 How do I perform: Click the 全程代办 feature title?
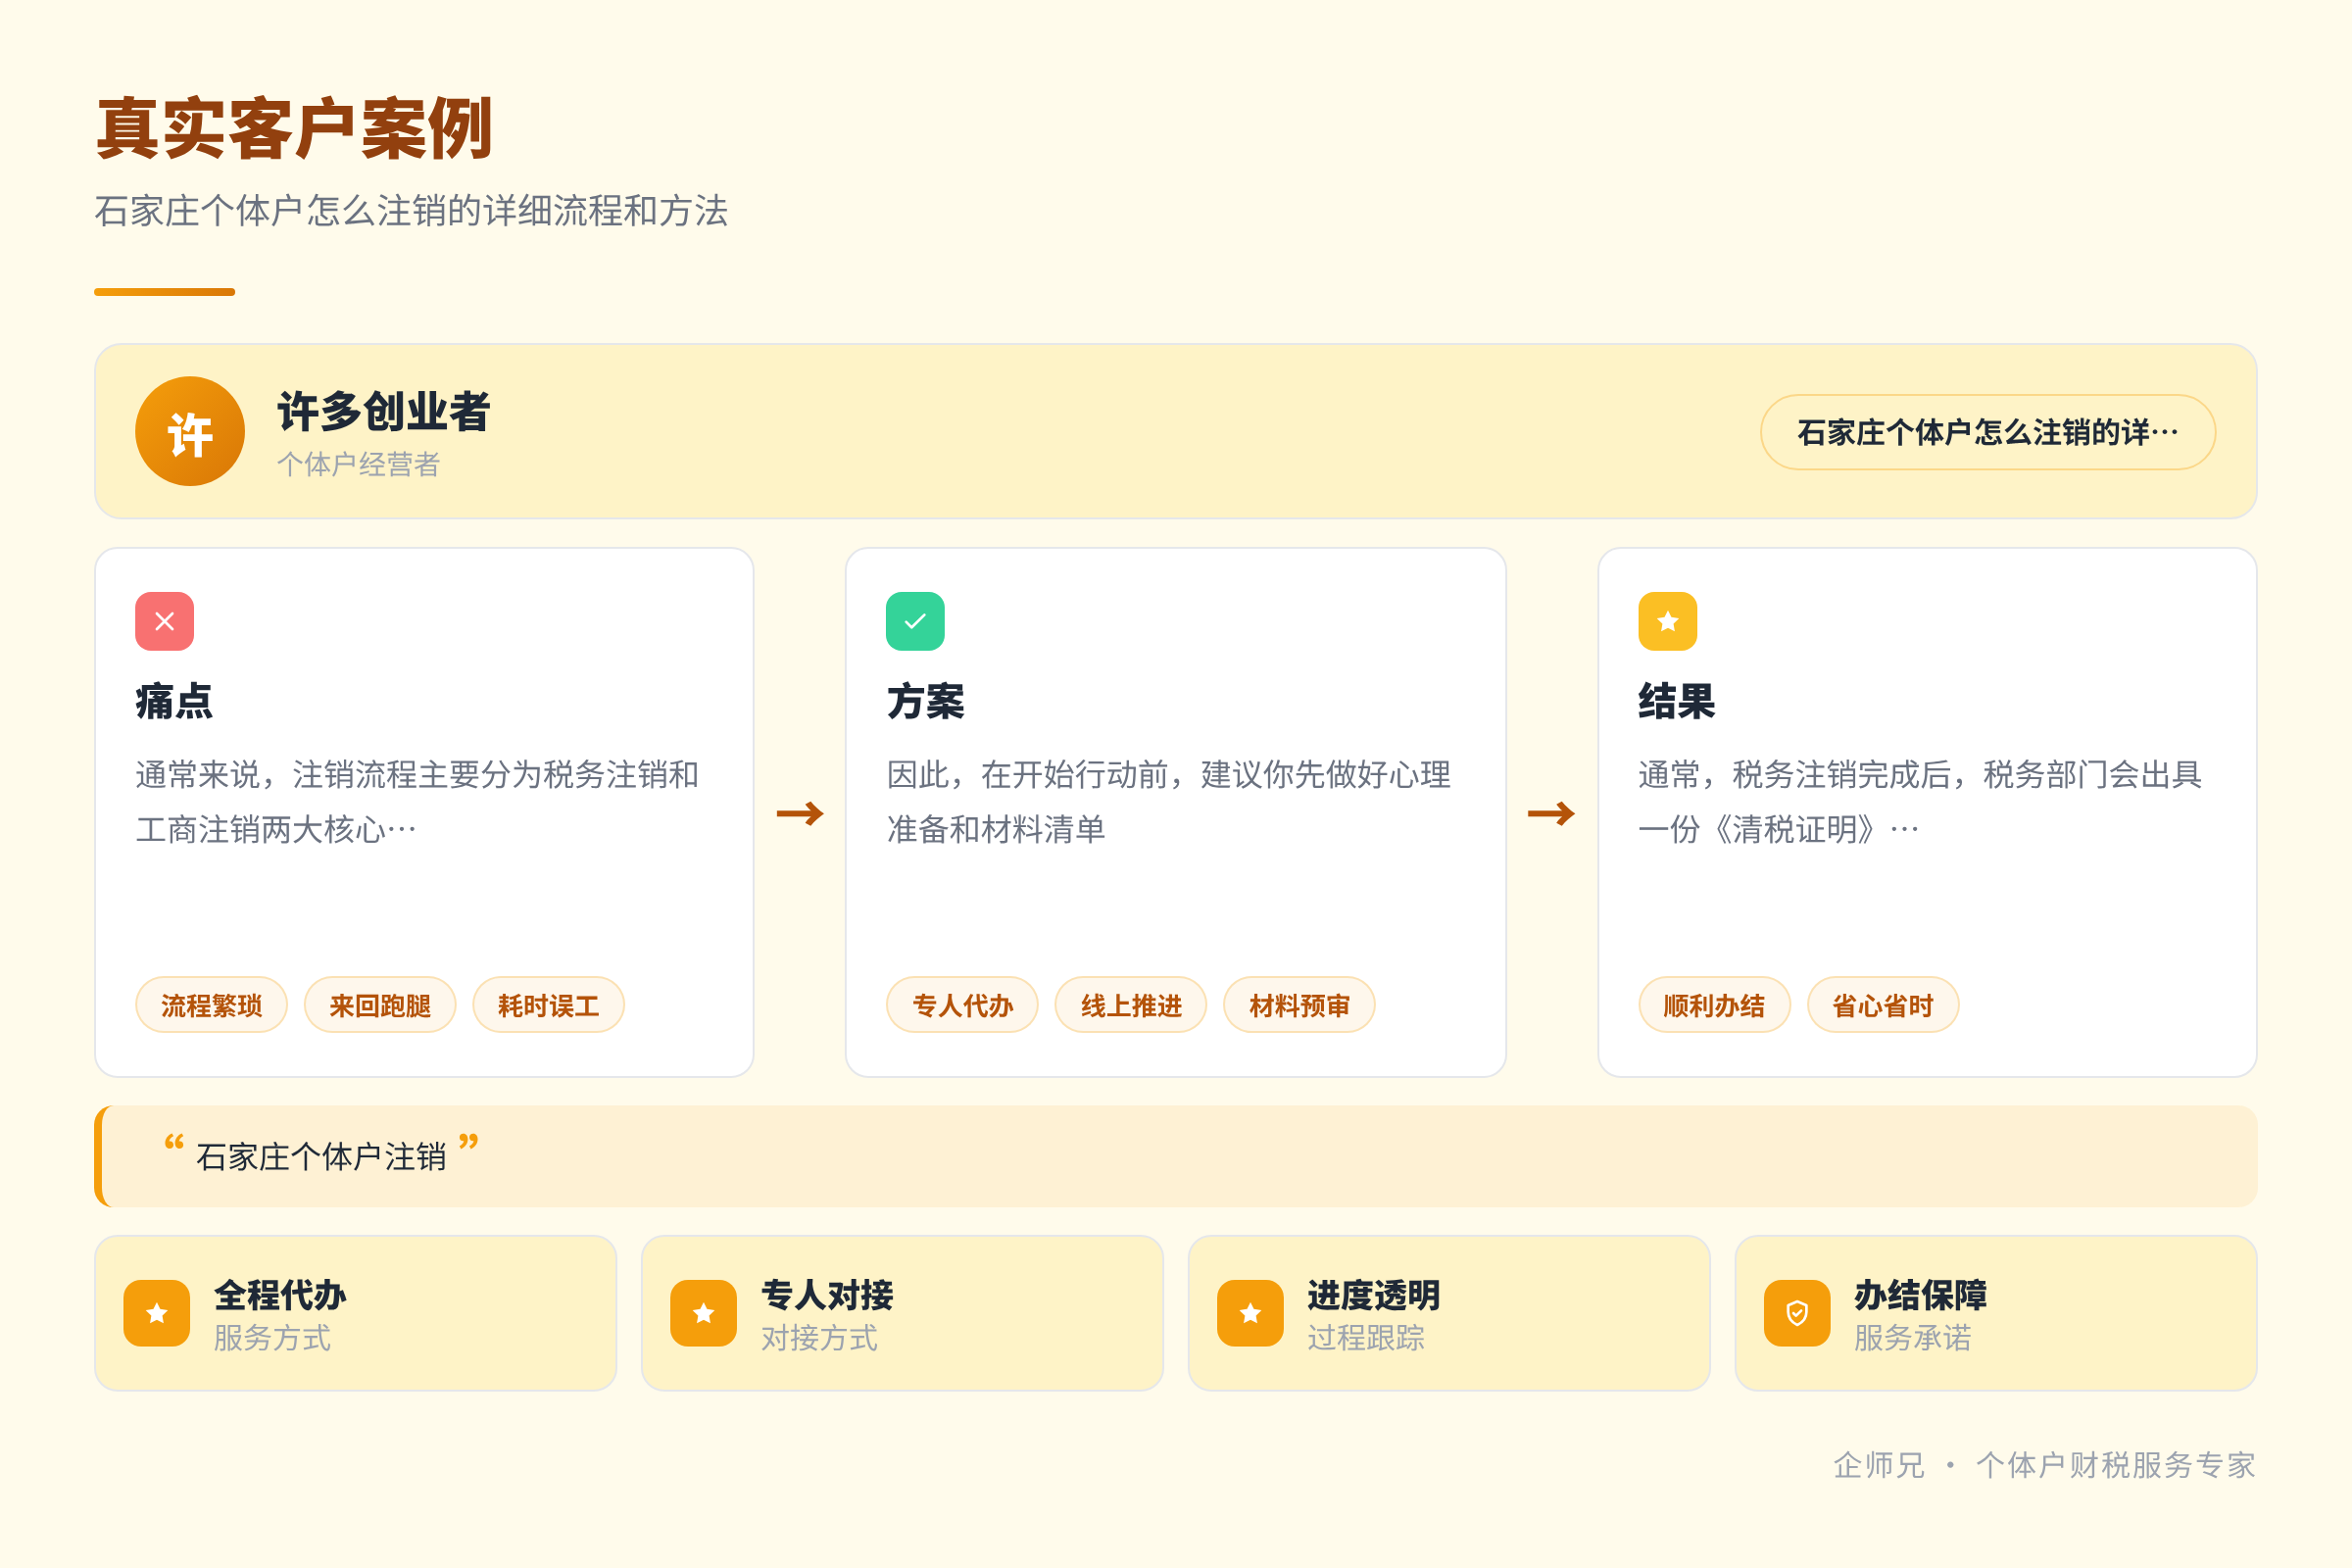coord(280,1295)
